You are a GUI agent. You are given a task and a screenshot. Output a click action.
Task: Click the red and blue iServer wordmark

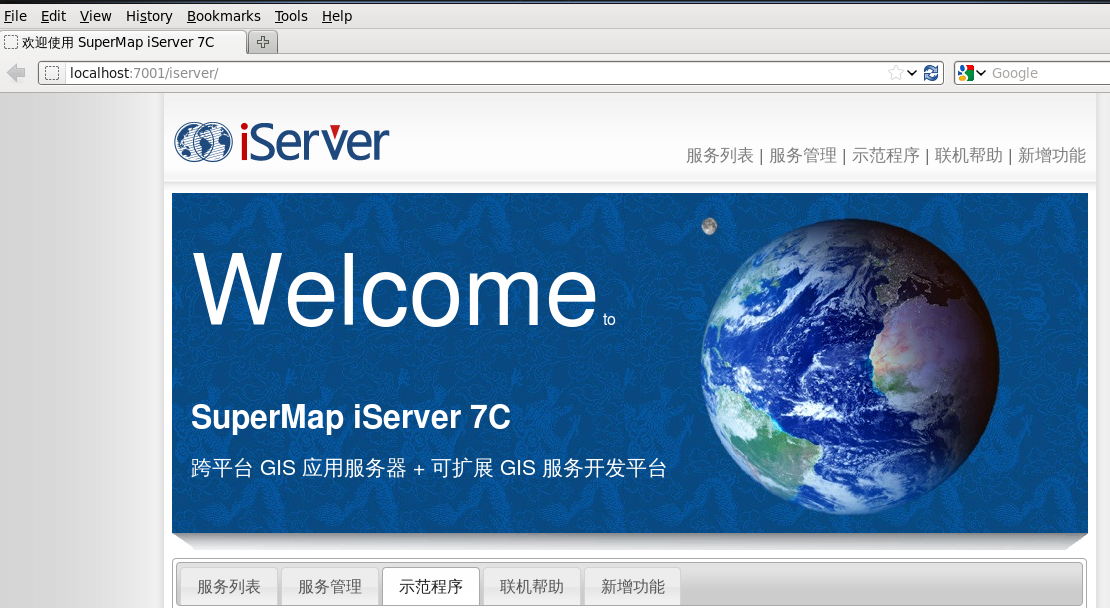314,142
